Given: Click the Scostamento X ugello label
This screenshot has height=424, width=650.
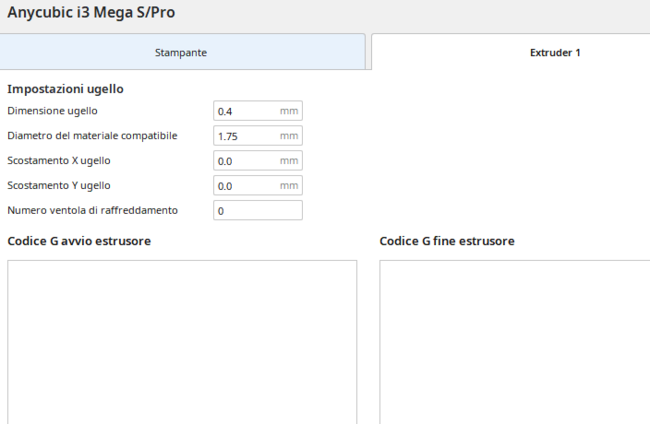Looking at the screenshot, I should coord(59,161).
